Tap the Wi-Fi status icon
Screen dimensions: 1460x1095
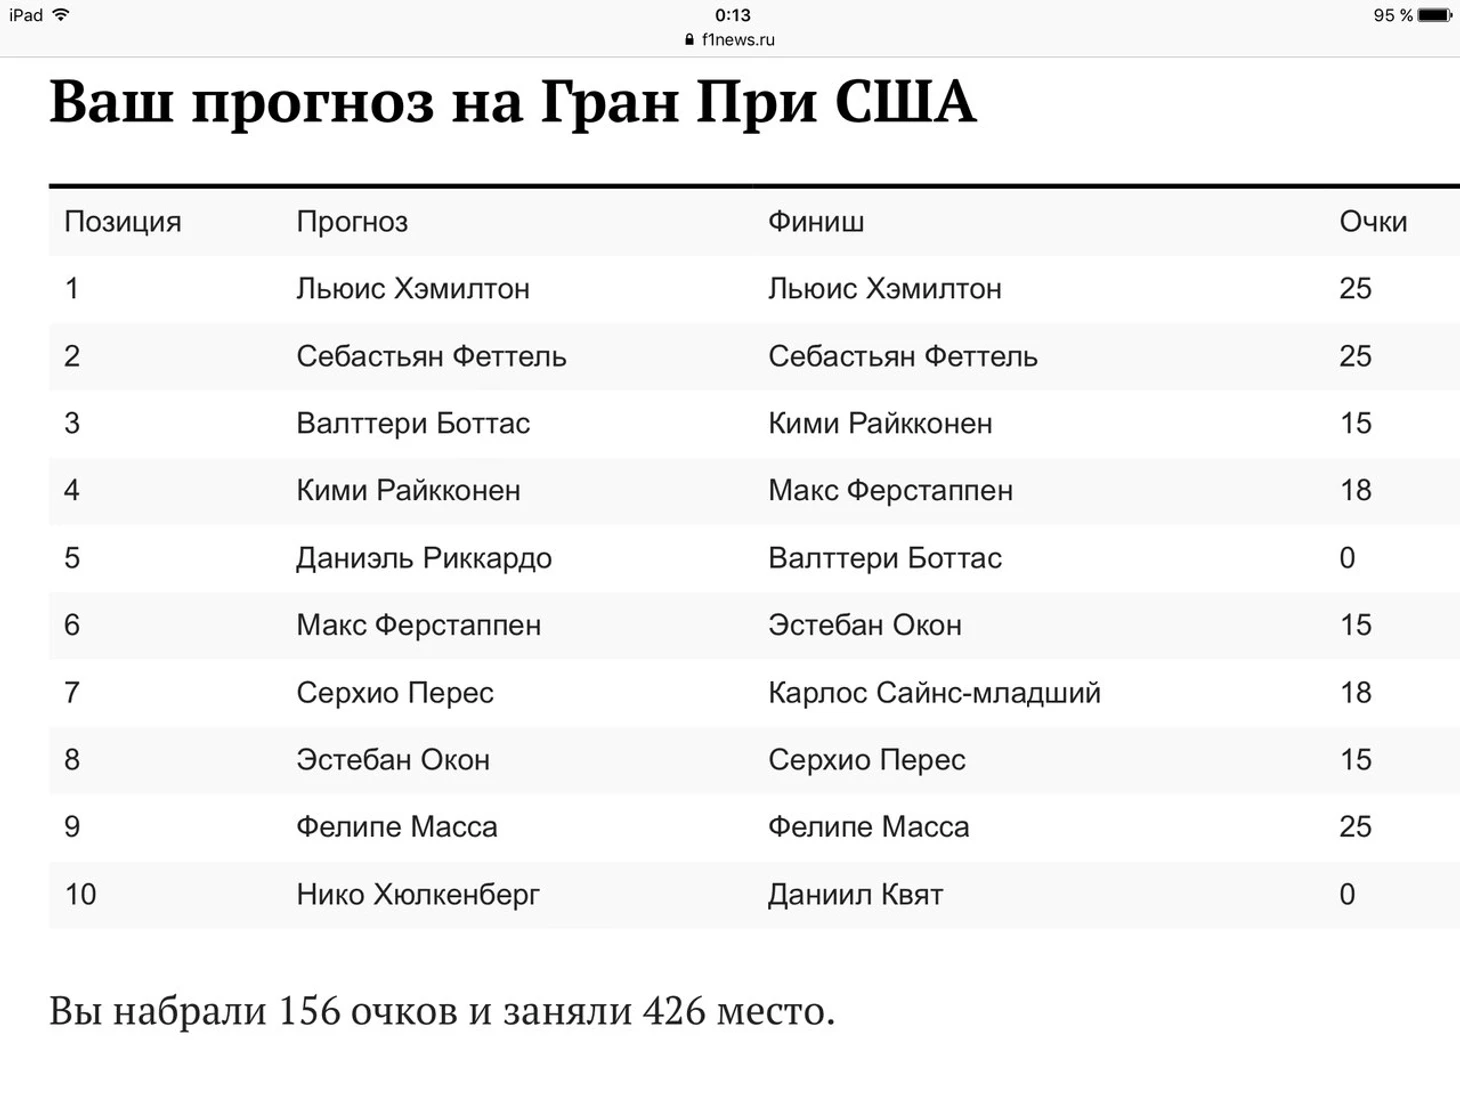click(x=61, y=15)
